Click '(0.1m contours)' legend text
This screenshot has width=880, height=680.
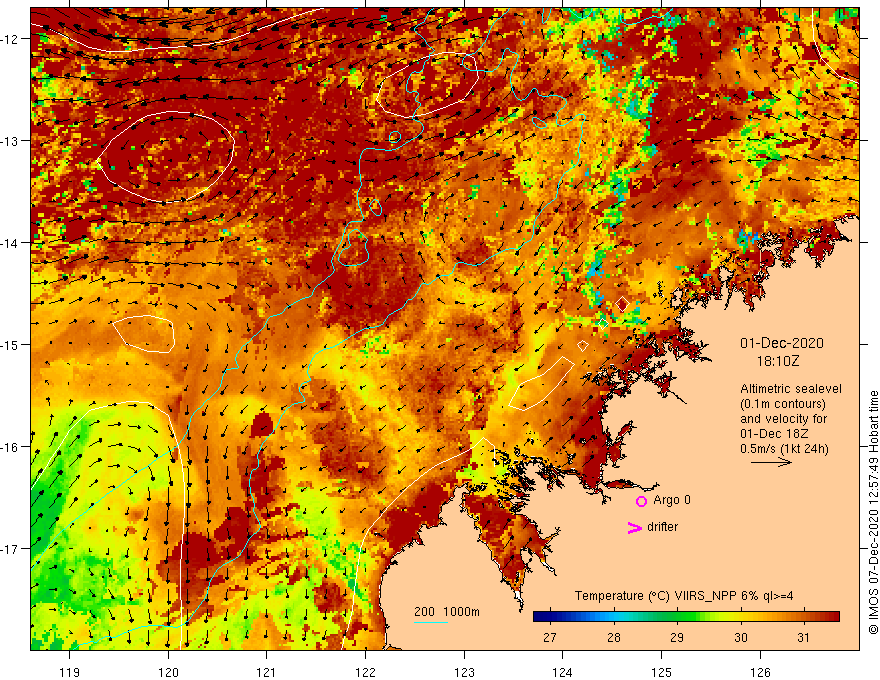point(783,404)
